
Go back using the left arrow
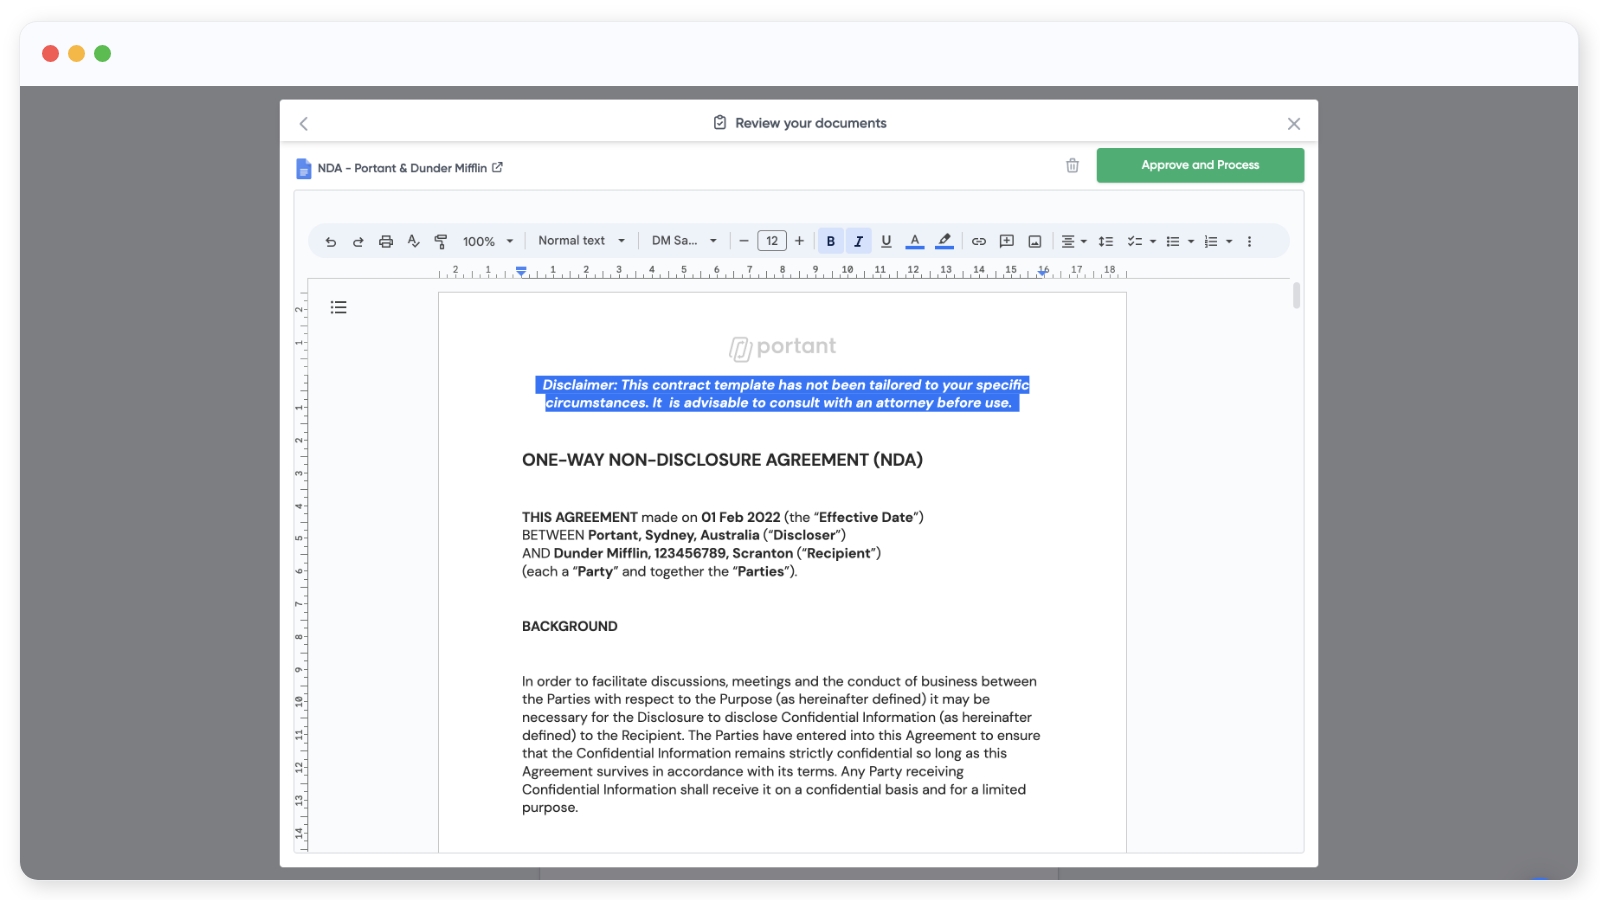(304, 124)
